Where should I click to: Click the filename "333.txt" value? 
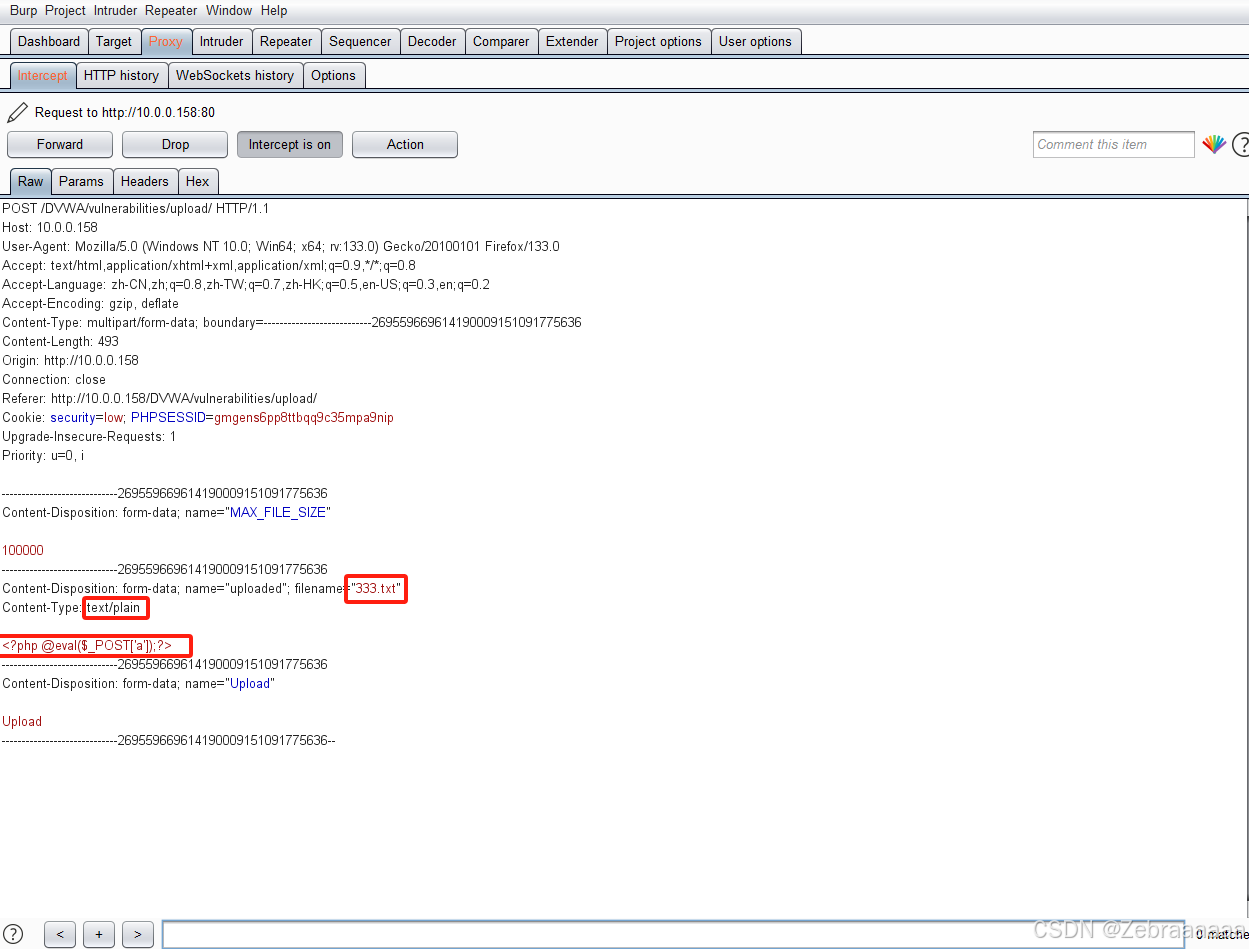(x=376, y=588)
